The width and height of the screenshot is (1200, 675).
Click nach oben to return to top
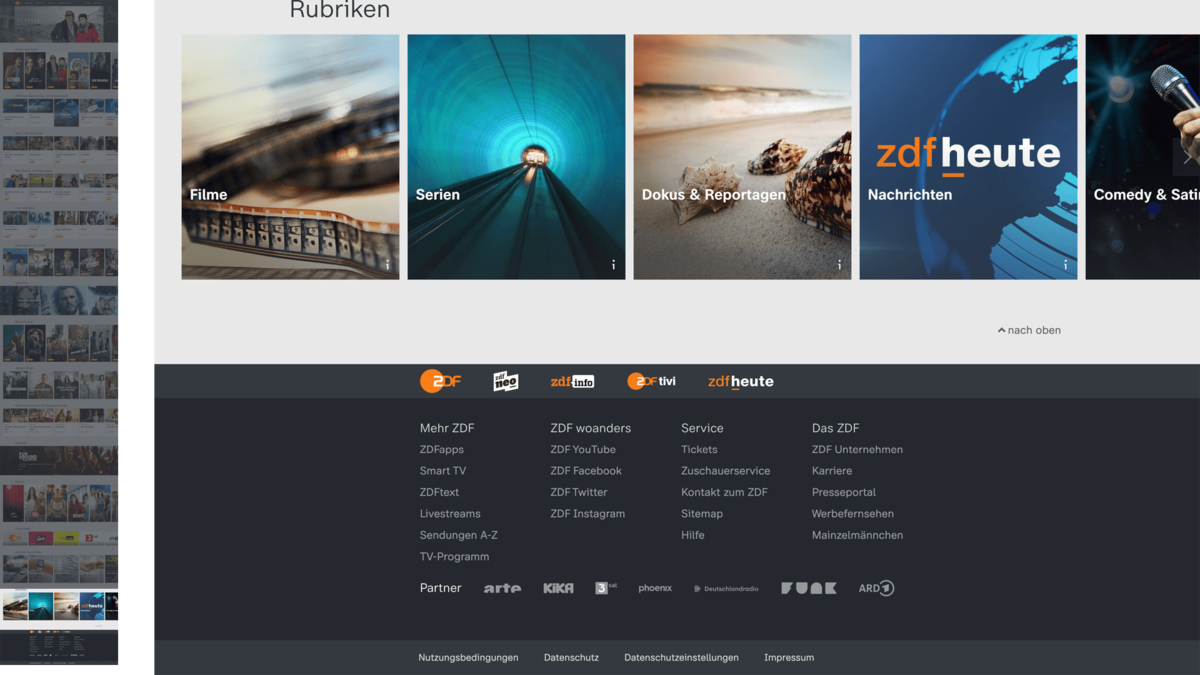coord(1028,330)
